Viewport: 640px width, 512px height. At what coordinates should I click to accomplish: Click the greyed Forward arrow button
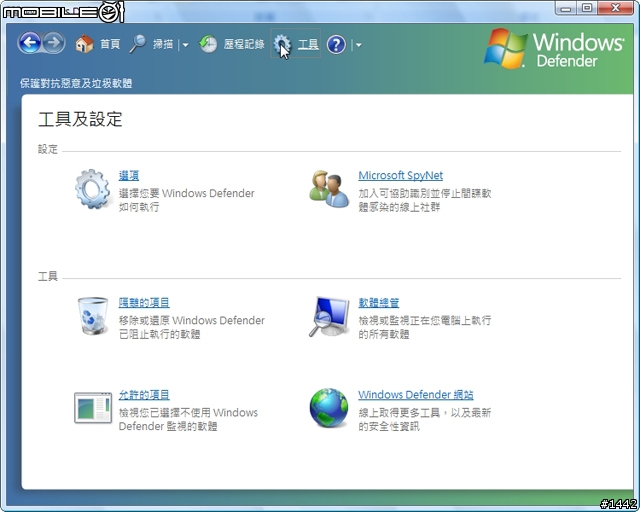click(x=54, y=43)
